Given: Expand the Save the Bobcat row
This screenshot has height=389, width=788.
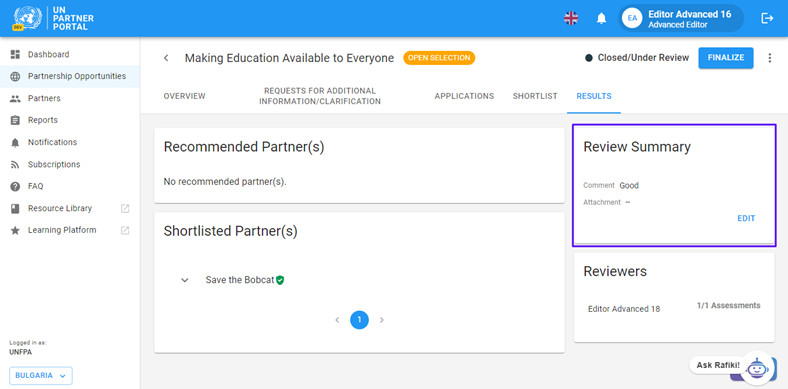Looking at the screenshot, I should tap(184, 280).
